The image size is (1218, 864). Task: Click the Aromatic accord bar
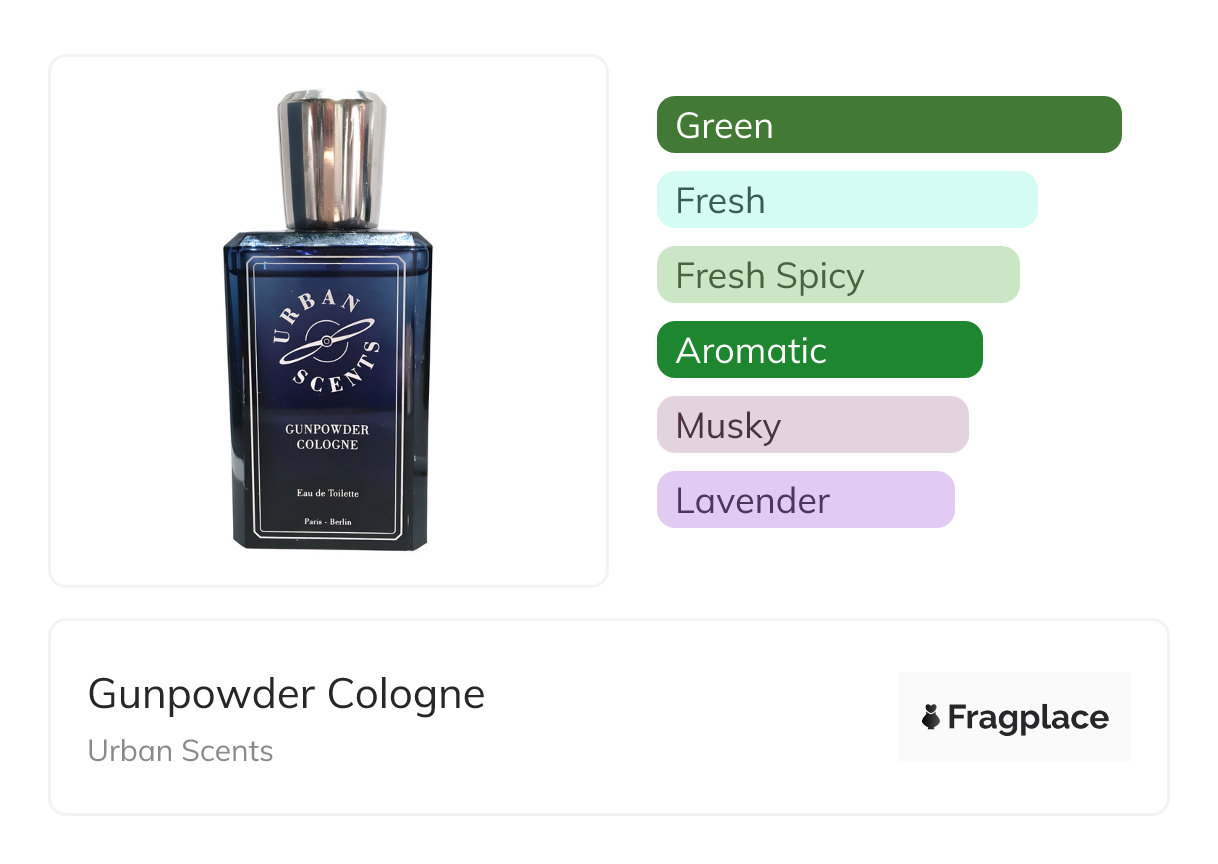[x=820, y=350]
